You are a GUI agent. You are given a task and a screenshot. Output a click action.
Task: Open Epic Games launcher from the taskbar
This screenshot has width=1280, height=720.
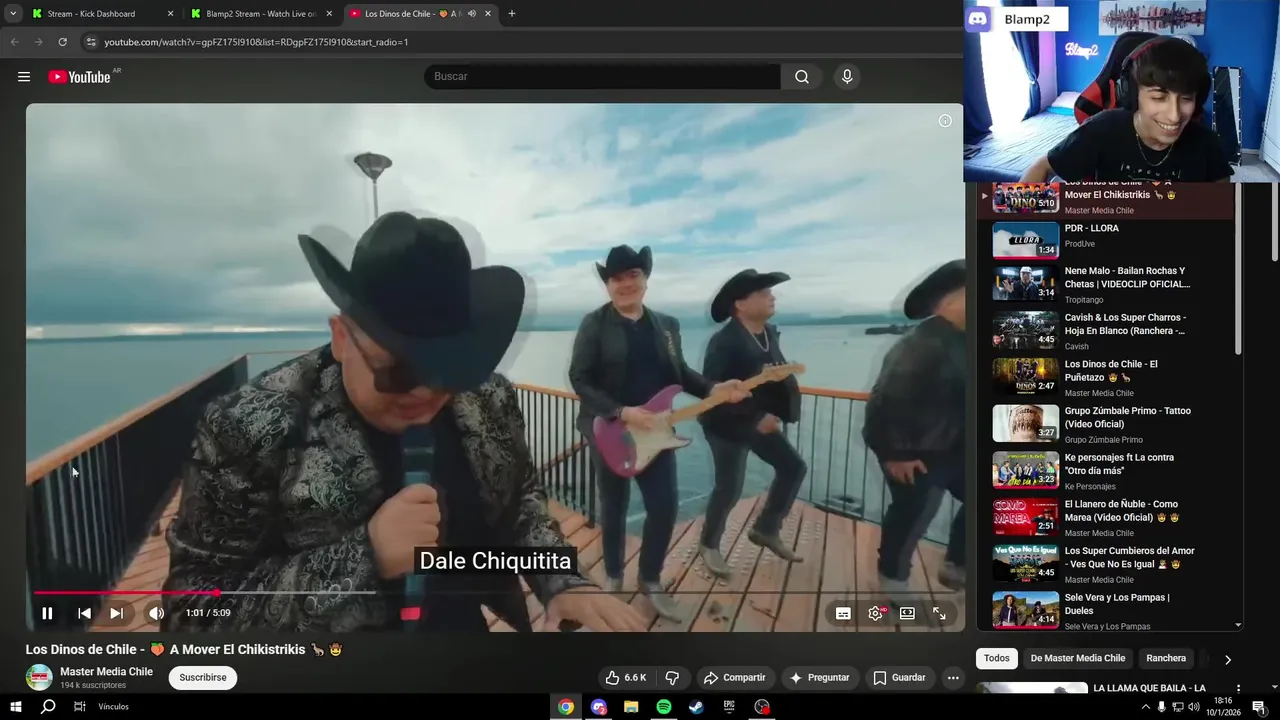click(729, 707)
